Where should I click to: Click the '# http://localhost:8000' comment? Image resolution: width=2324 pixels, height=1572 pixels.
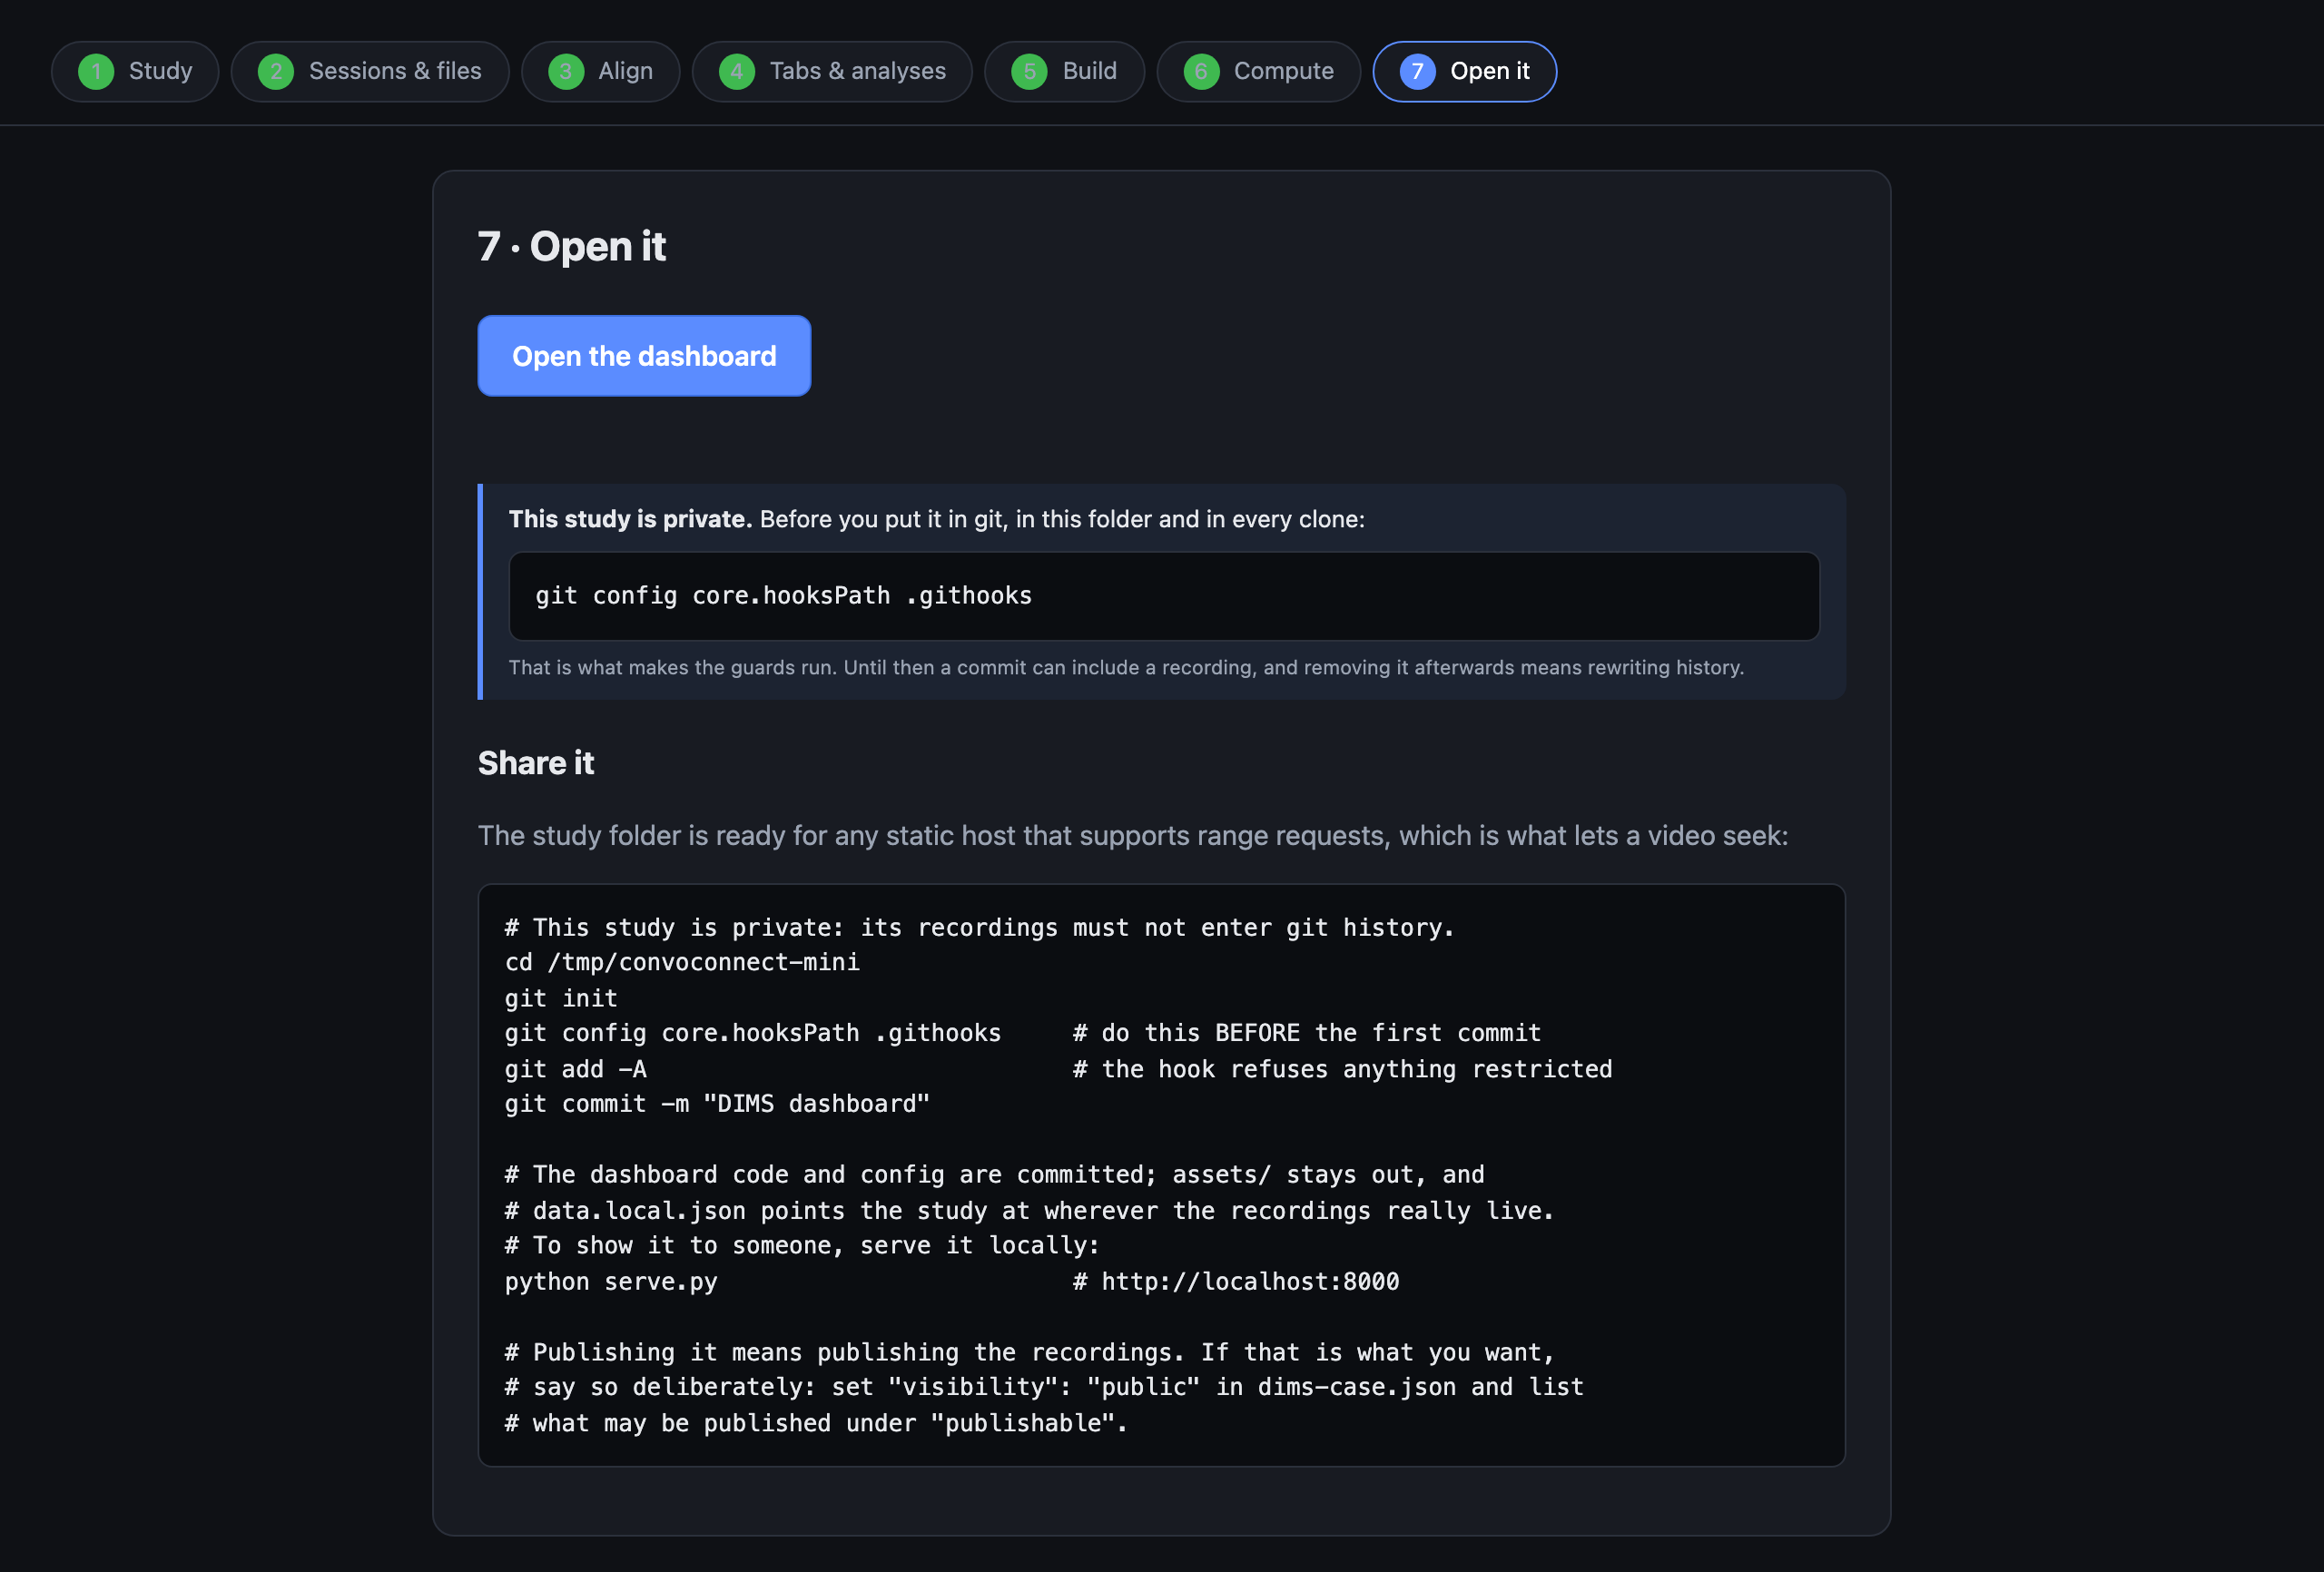point(1236,1282)
